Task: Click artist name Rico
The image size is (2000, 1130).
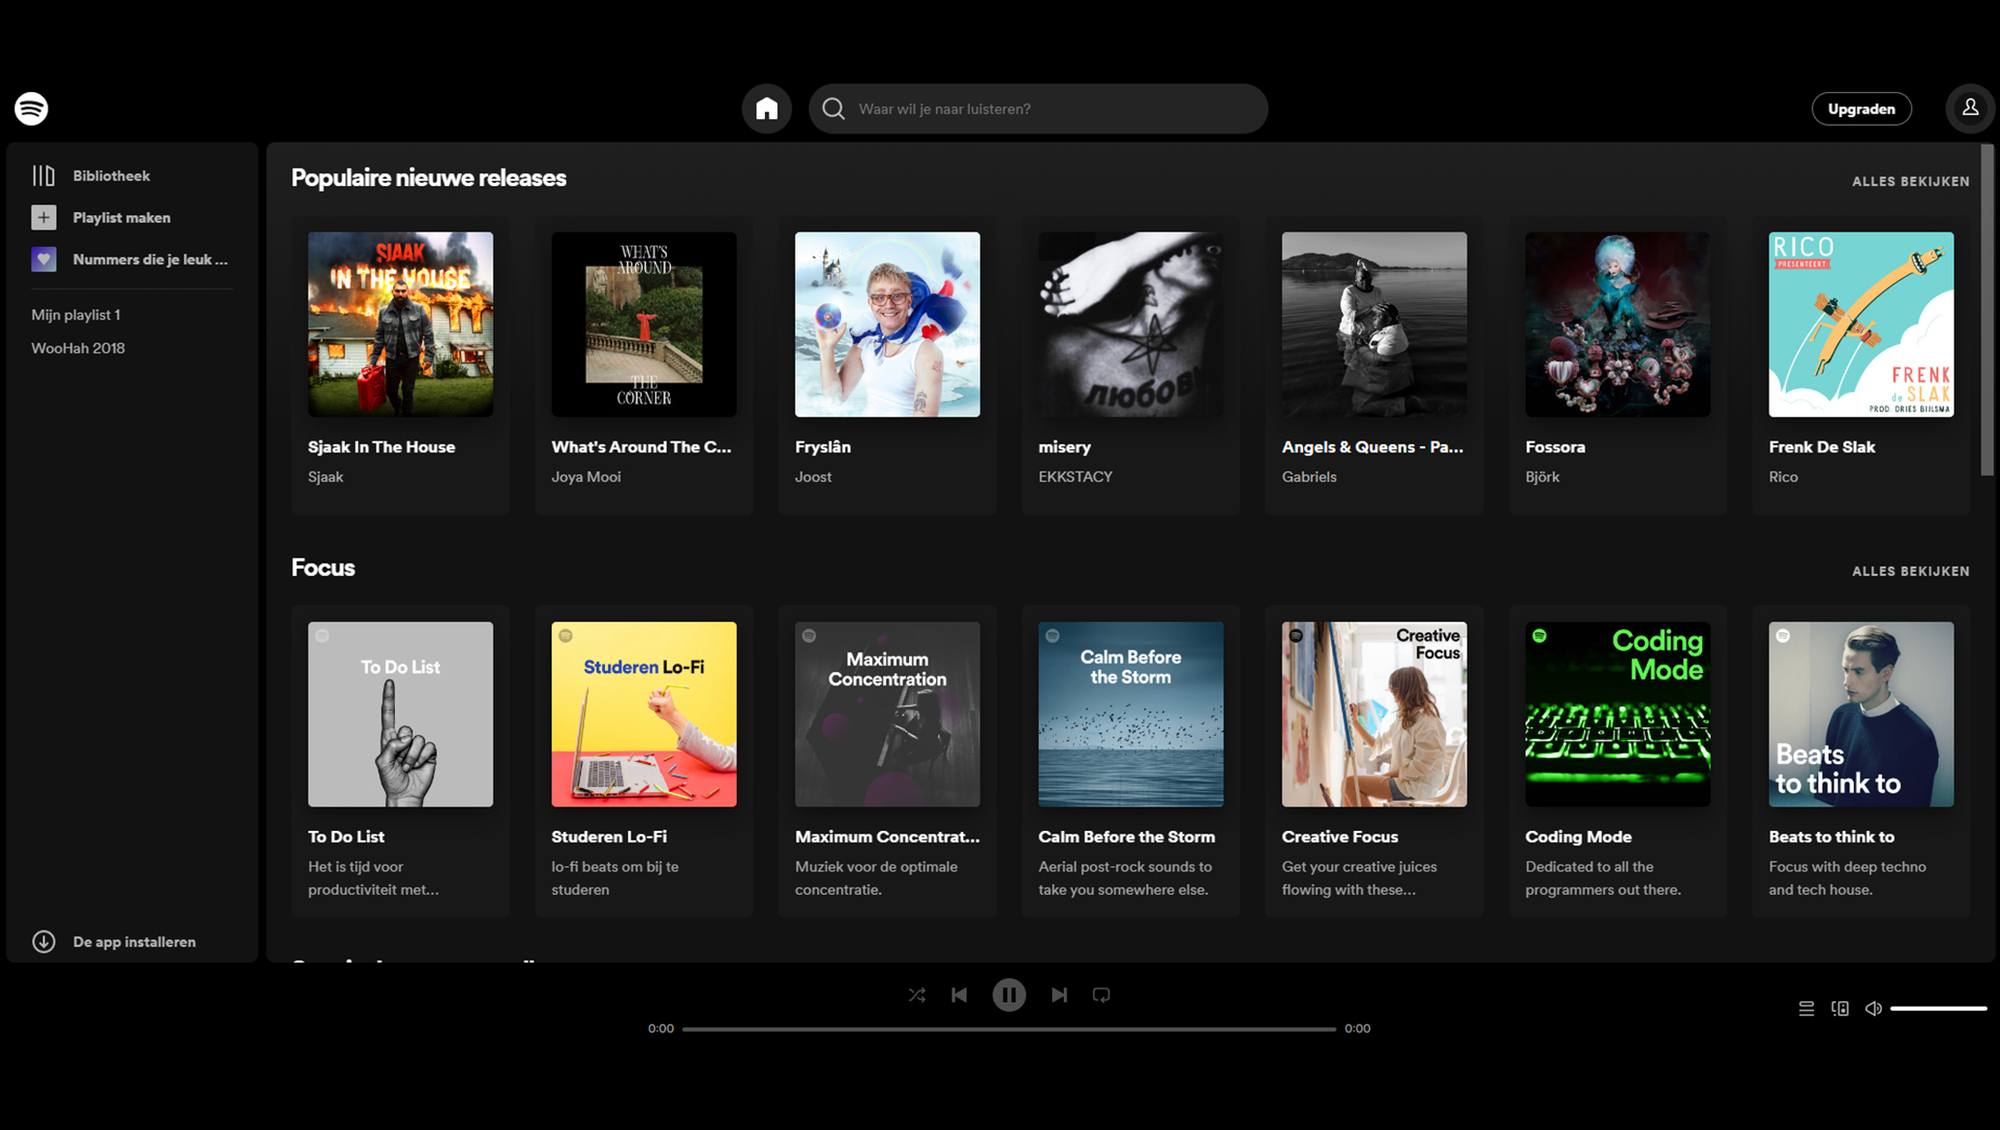Action: point(1783,477)
